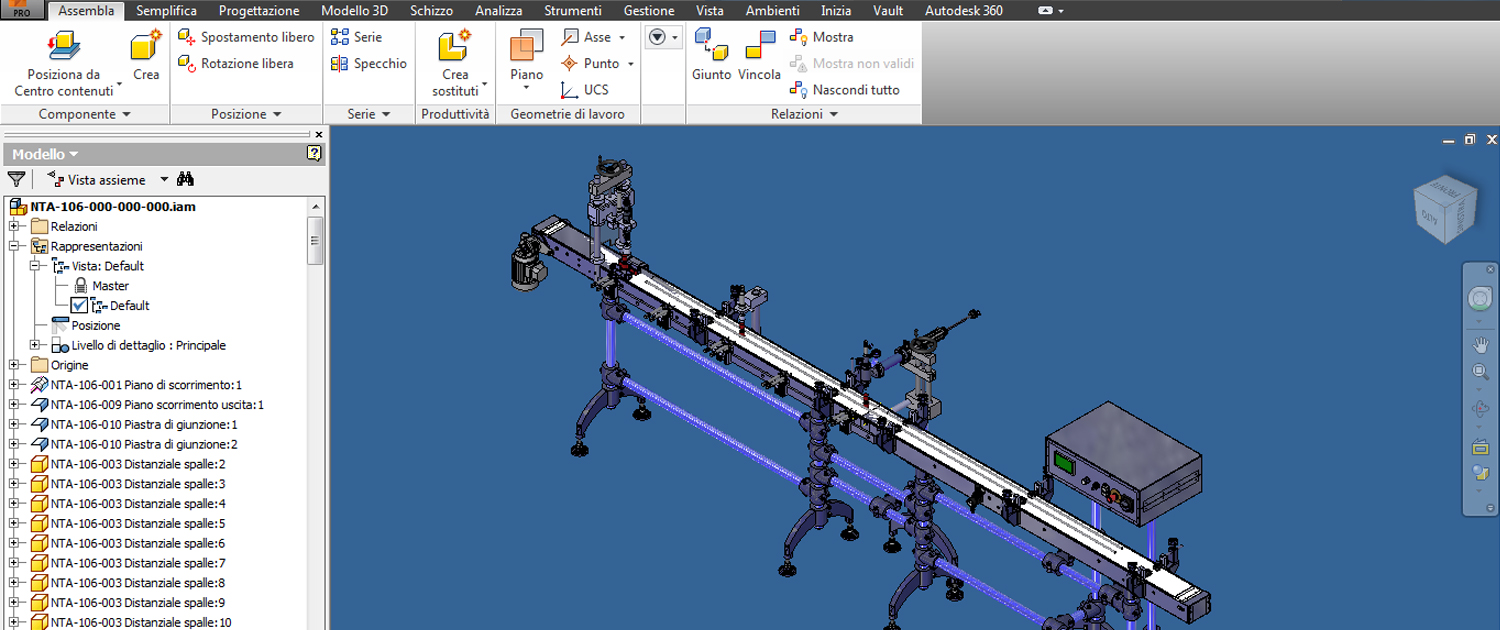
Task: Open the filter funnel in model browser
Action: [x=16, y=180]
